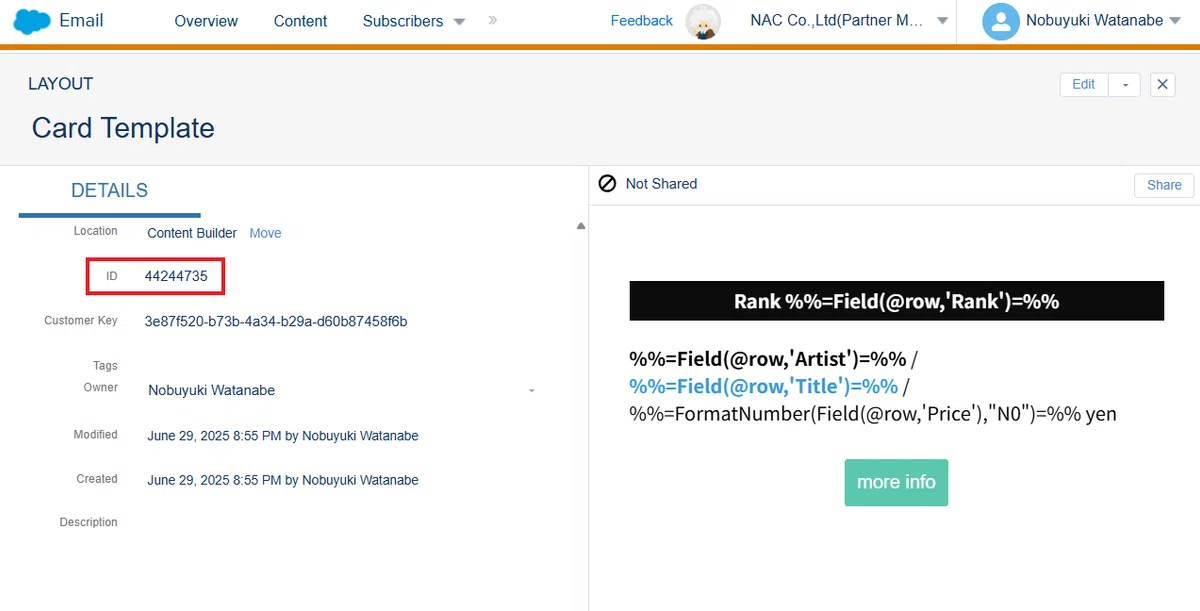Screen dimensions: 1200x611
Task: Click the Edit button
Action: [1084, 85]
